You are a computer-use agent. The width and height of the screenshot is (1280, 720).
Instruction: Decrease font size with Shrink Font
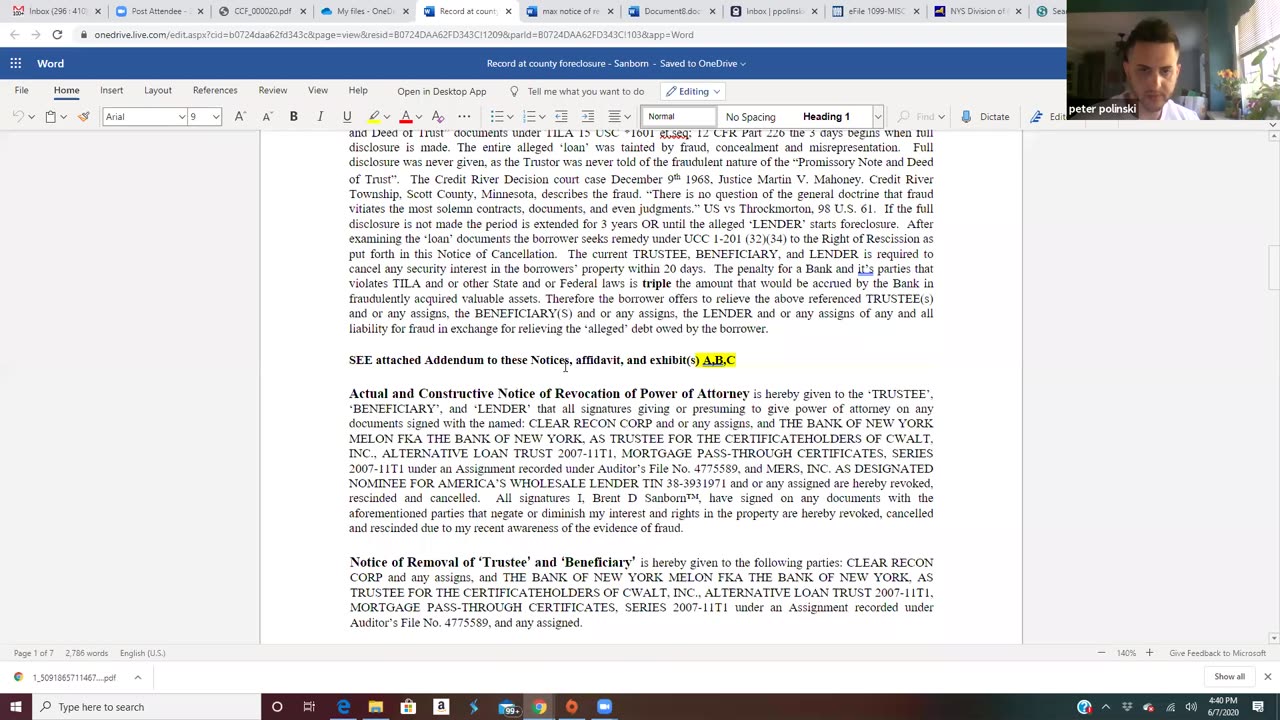point(266,117)
